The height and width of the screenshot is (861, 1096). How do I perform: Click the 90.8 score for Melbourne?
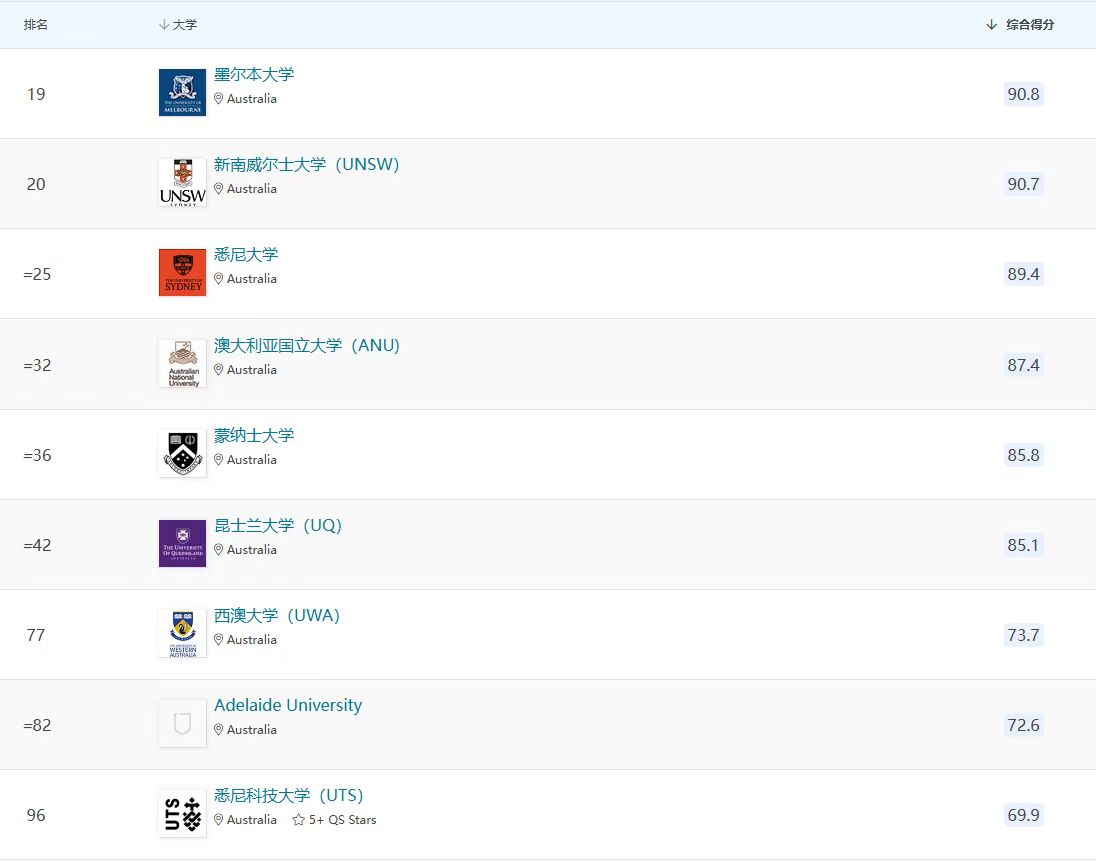[x=1023, y=94]
